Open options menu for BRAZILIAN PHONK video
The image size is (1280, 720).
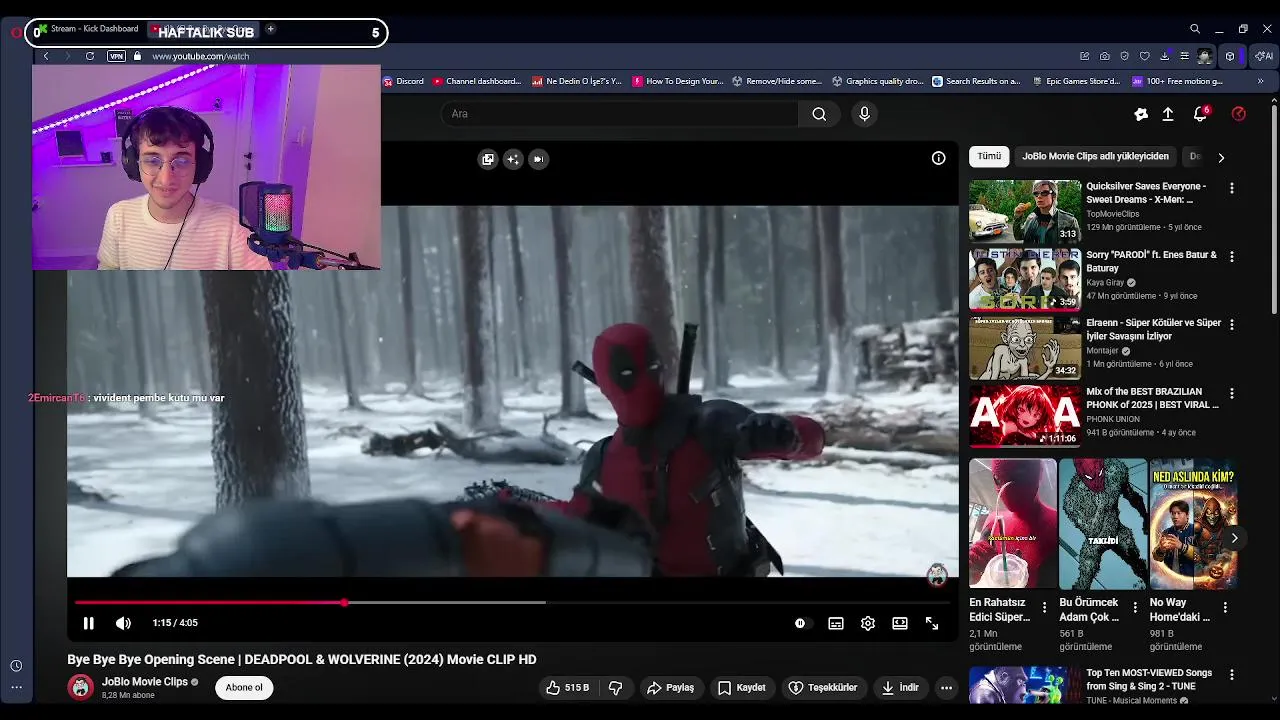[x=1231, y=393]
